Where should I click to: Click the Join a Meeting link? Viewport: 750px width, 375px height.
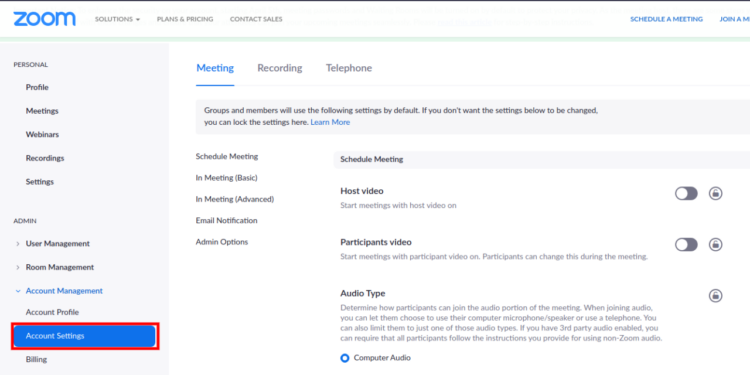coord(735,19)
